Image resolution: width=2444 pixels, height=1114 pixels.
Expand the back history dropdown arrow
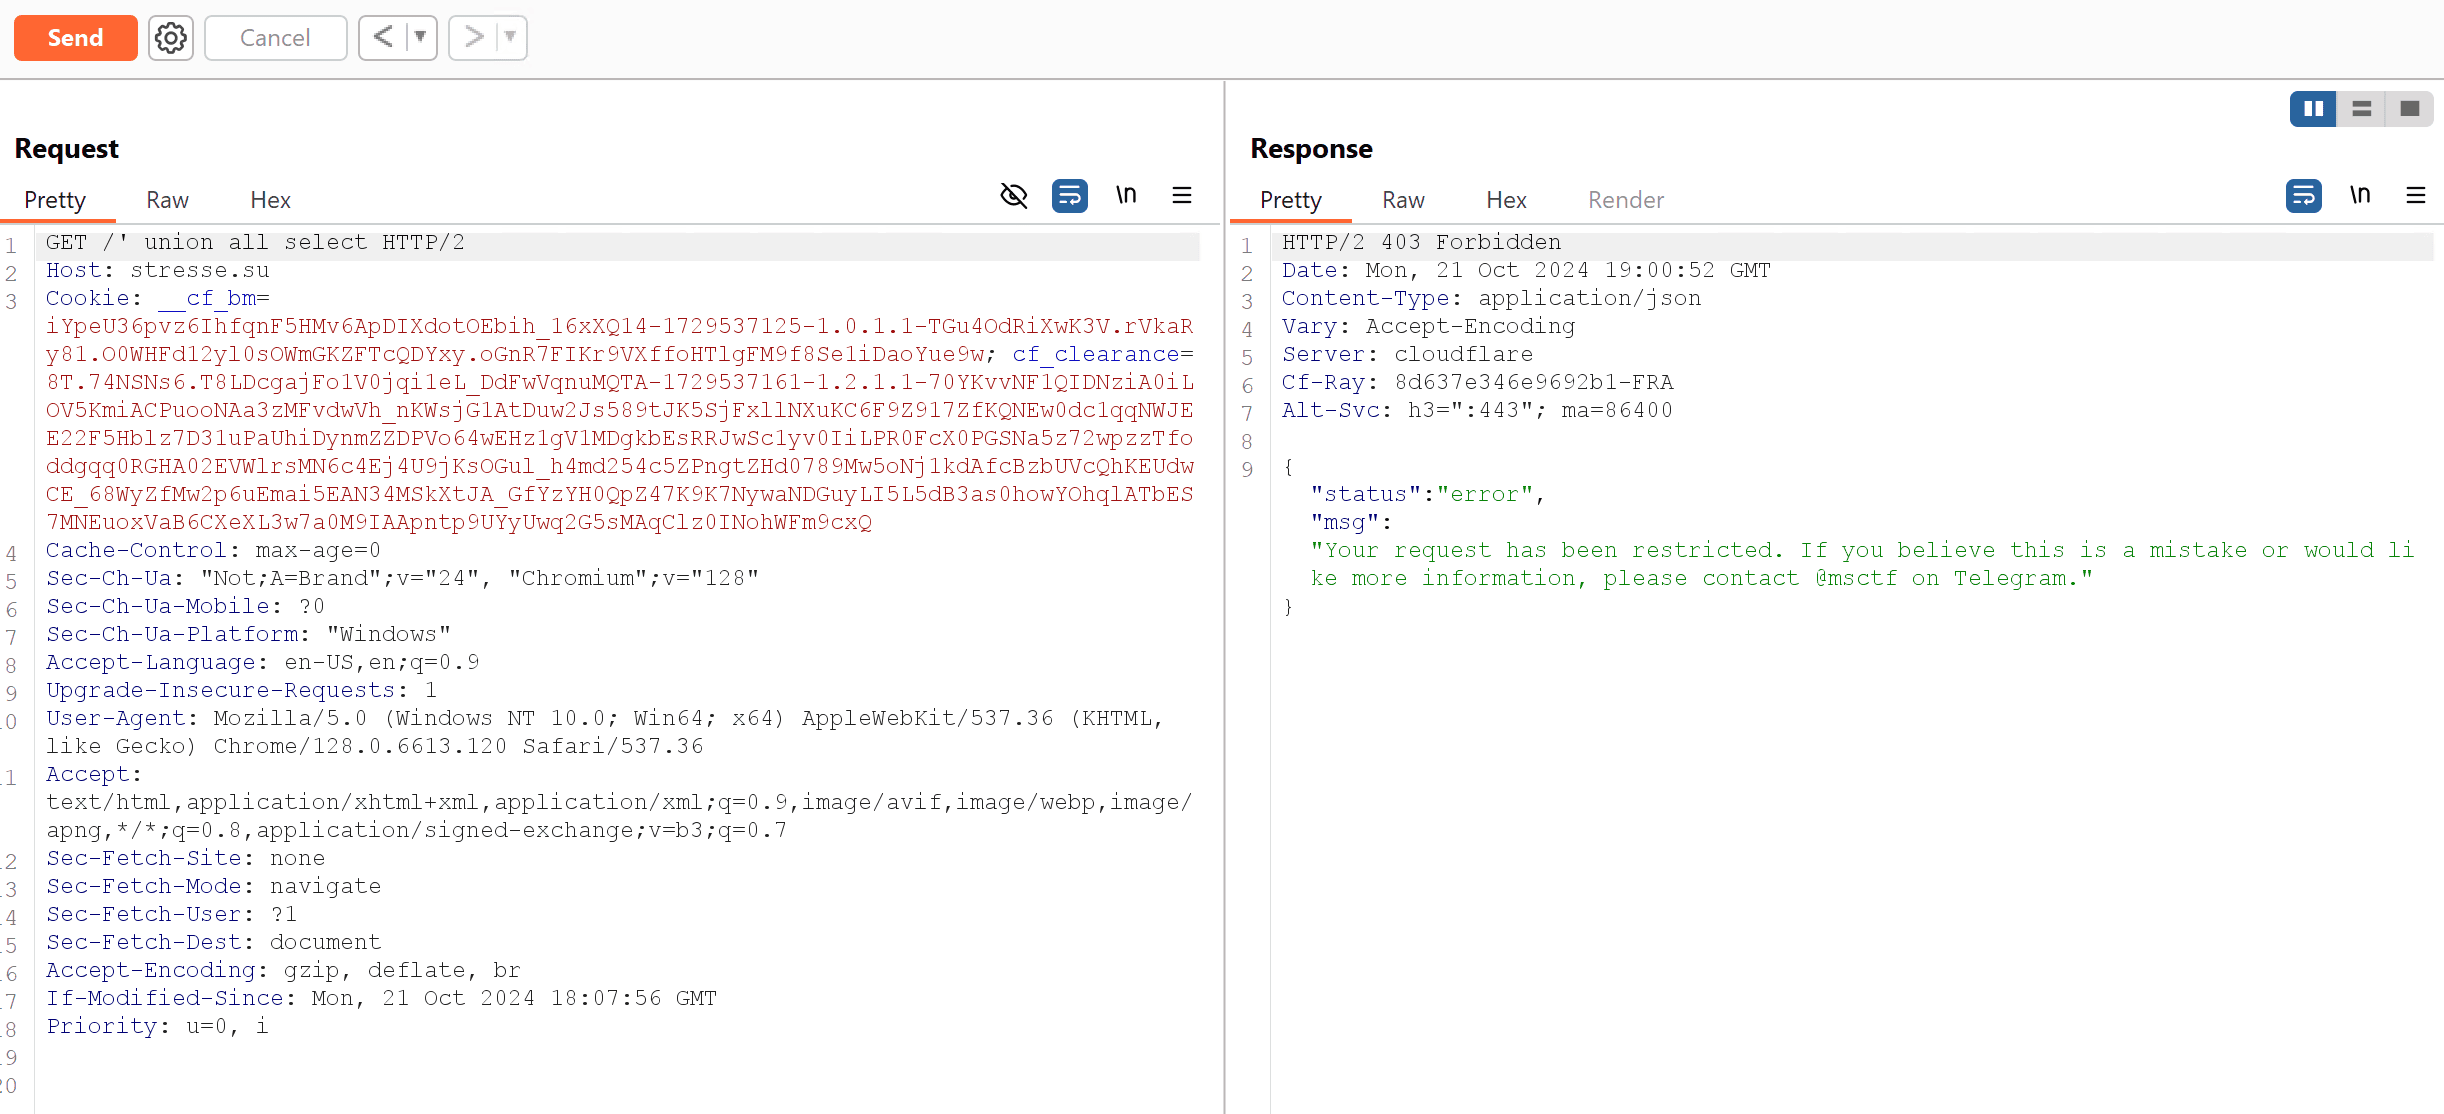tap(421, 38)
